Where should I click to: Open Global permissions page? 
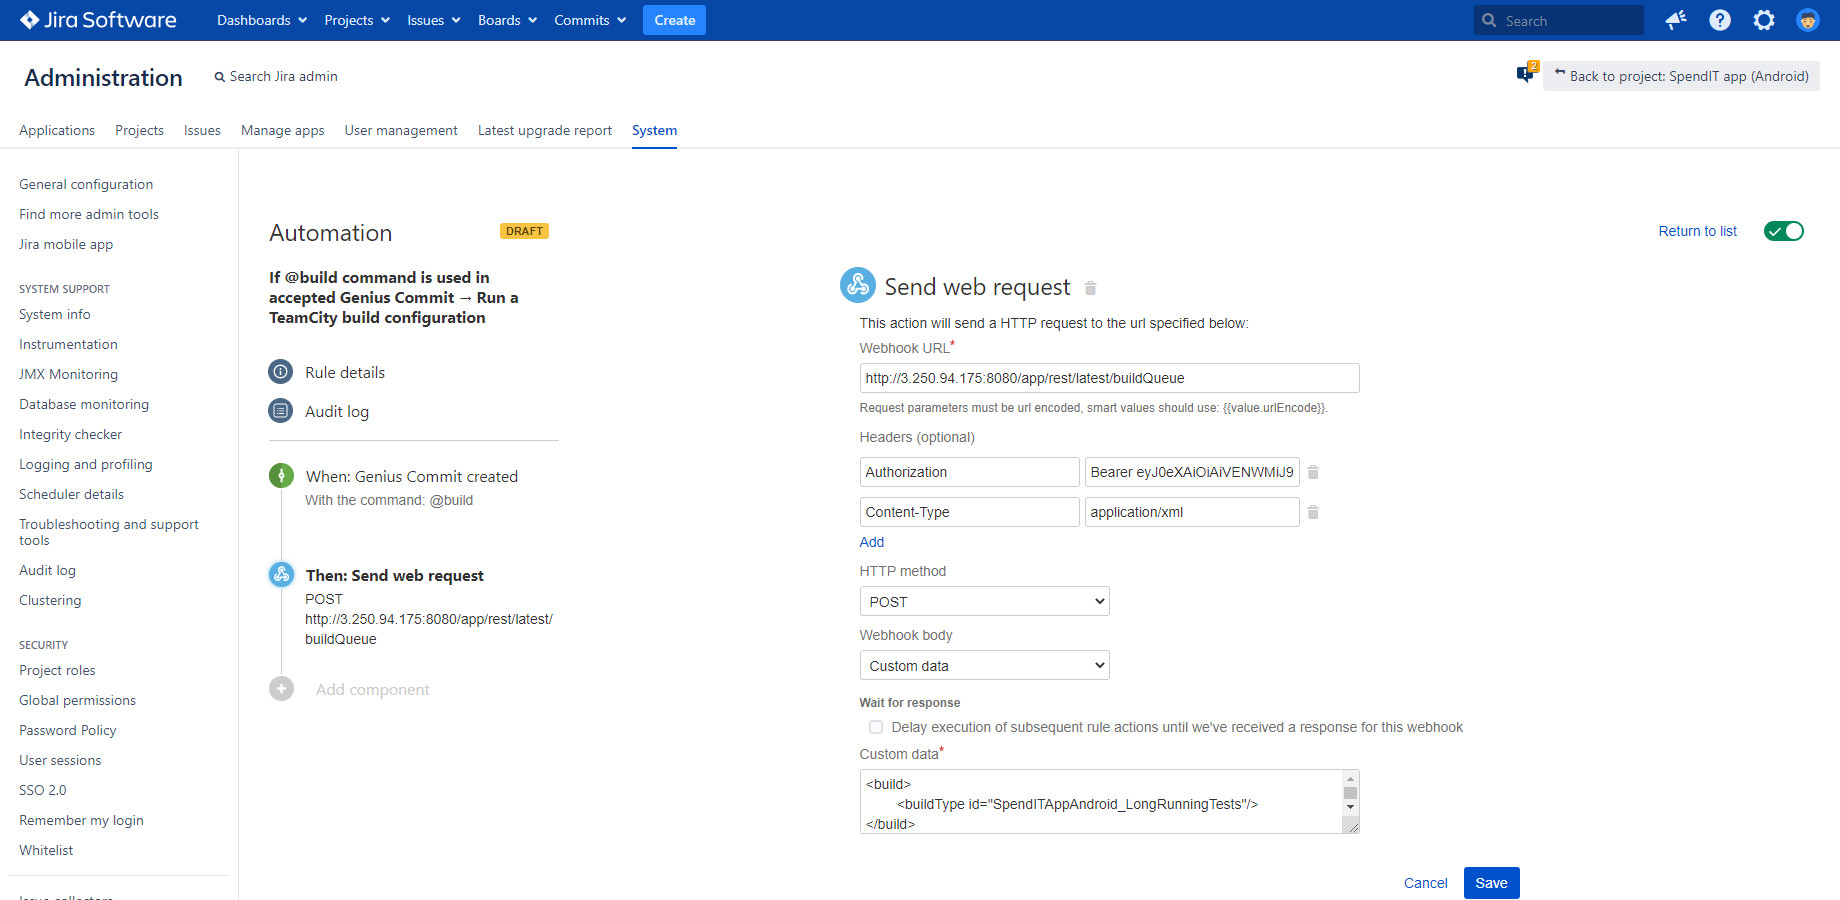[x=77, y=700]
